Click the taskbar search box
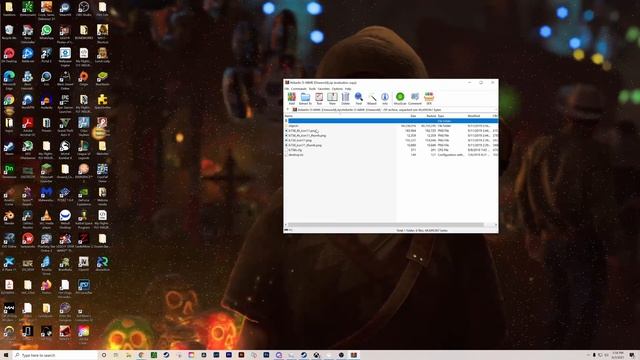The width and height of the screenshot is (640, 360). (x=55, y=355)
